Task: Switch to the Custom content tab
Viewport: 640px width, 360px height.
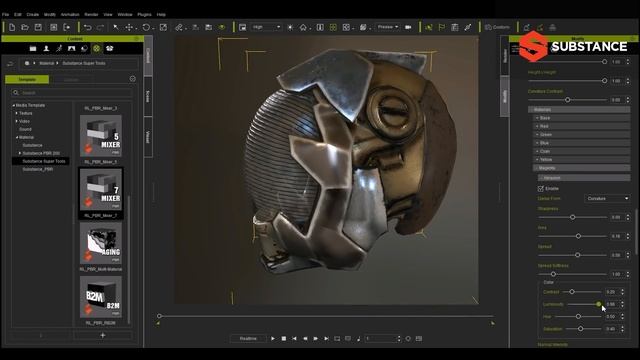Action: pos(71,80)
